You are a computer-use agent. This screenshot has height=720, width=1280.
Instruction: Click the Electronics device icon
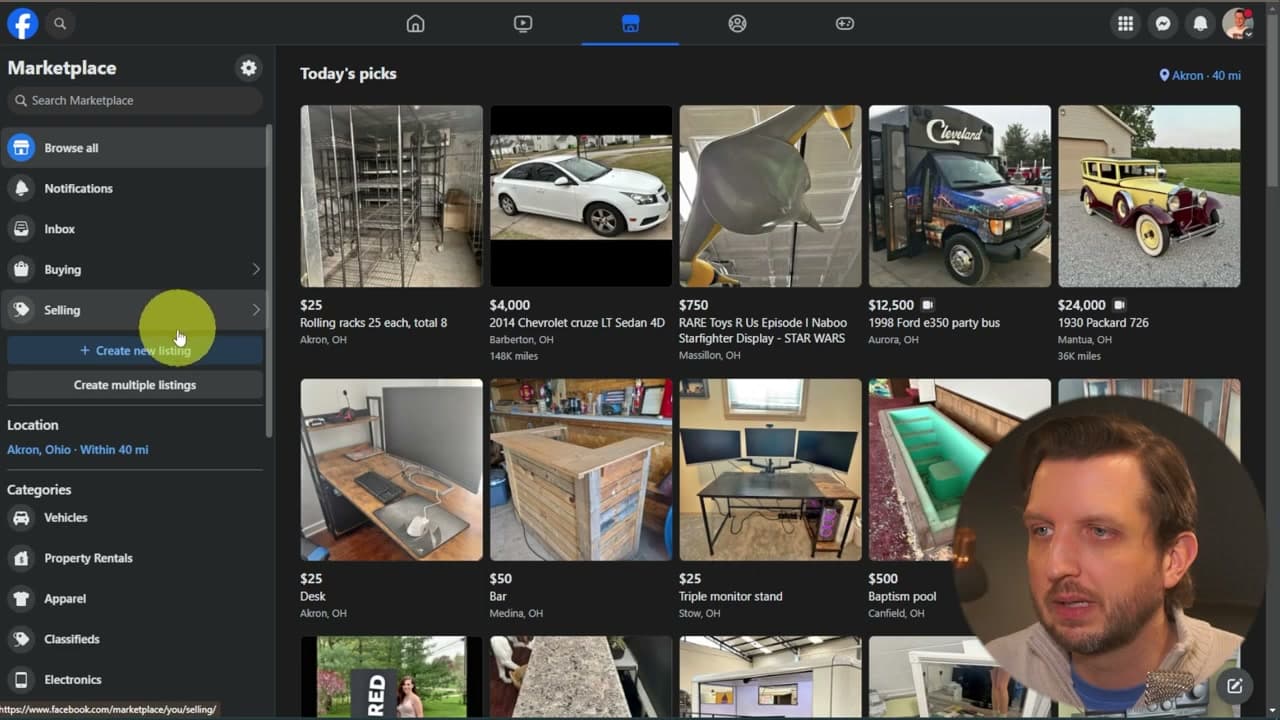click(21, 680)
